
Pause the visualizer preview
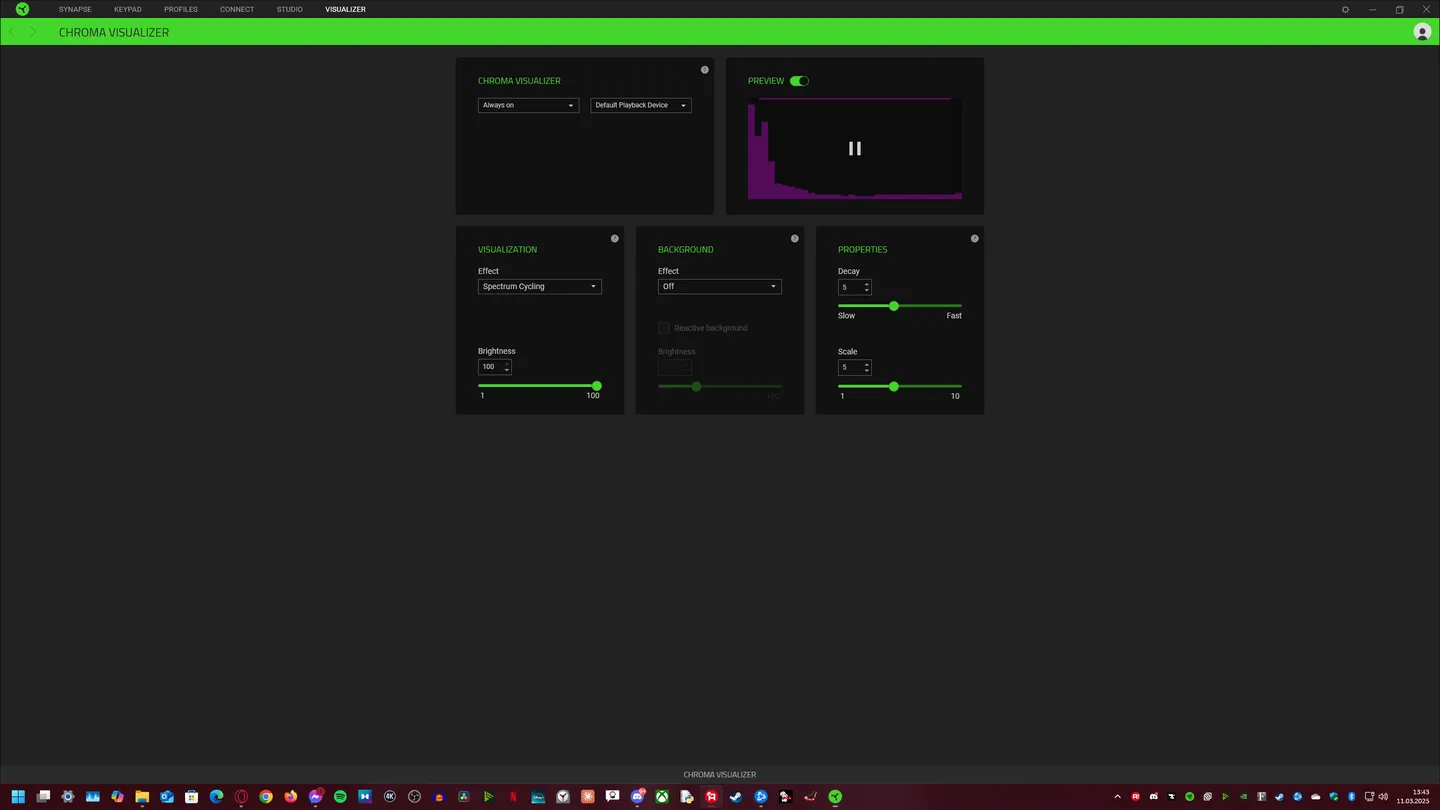855,148
